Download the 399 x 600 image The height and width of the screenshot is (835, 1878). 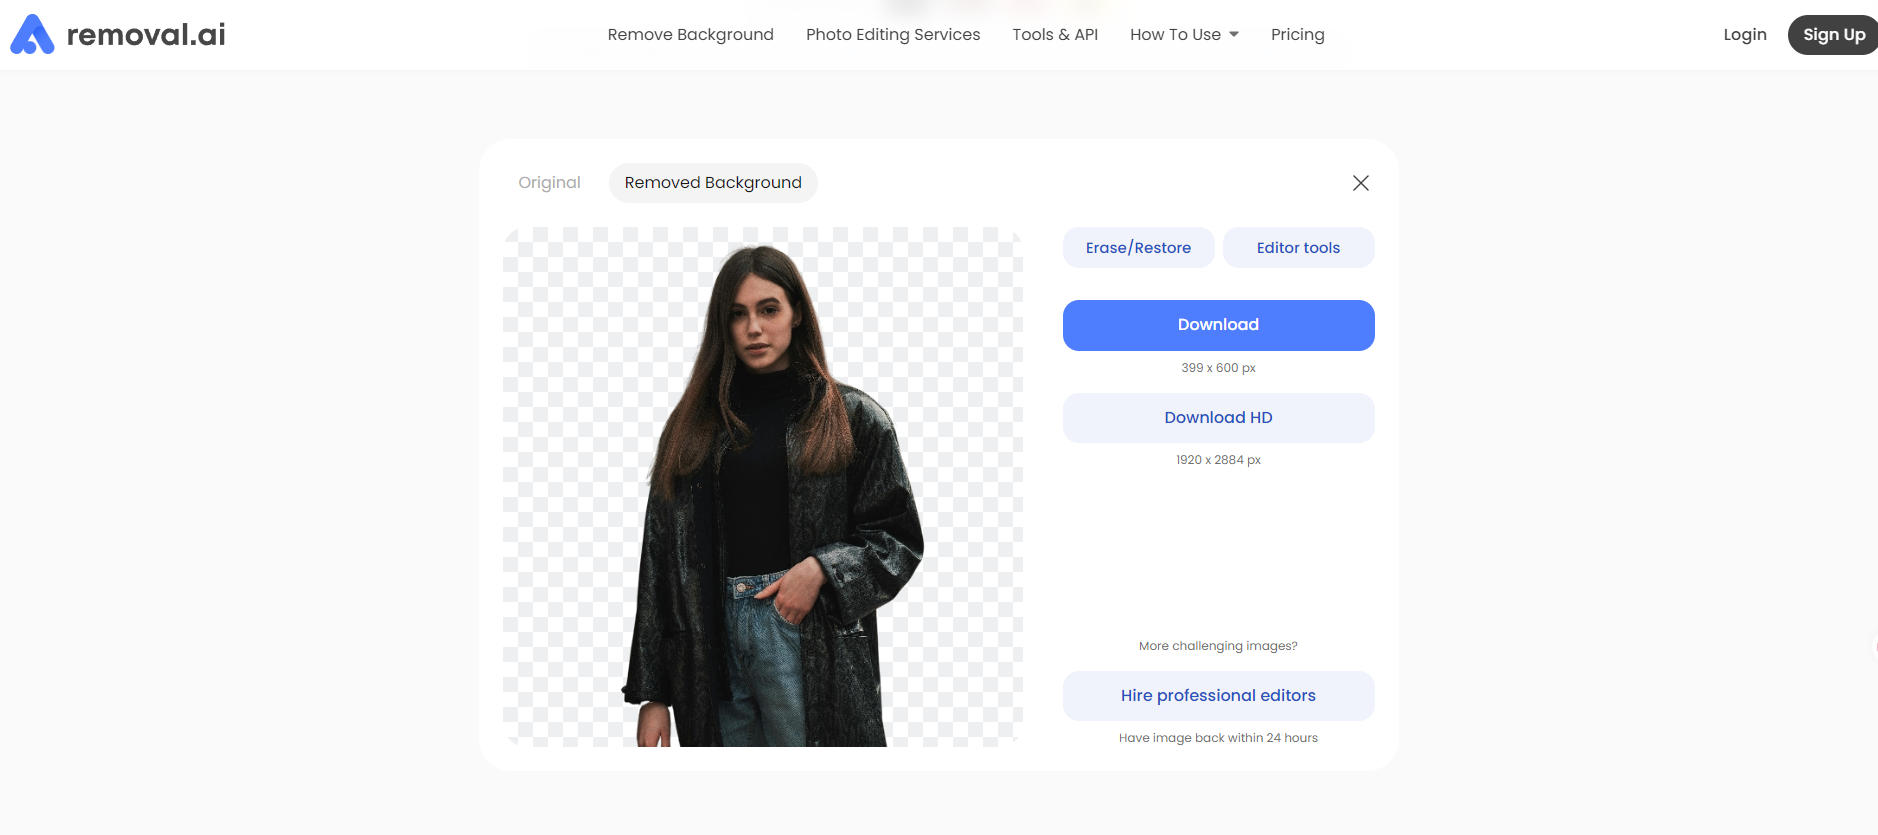(1218, 325)
